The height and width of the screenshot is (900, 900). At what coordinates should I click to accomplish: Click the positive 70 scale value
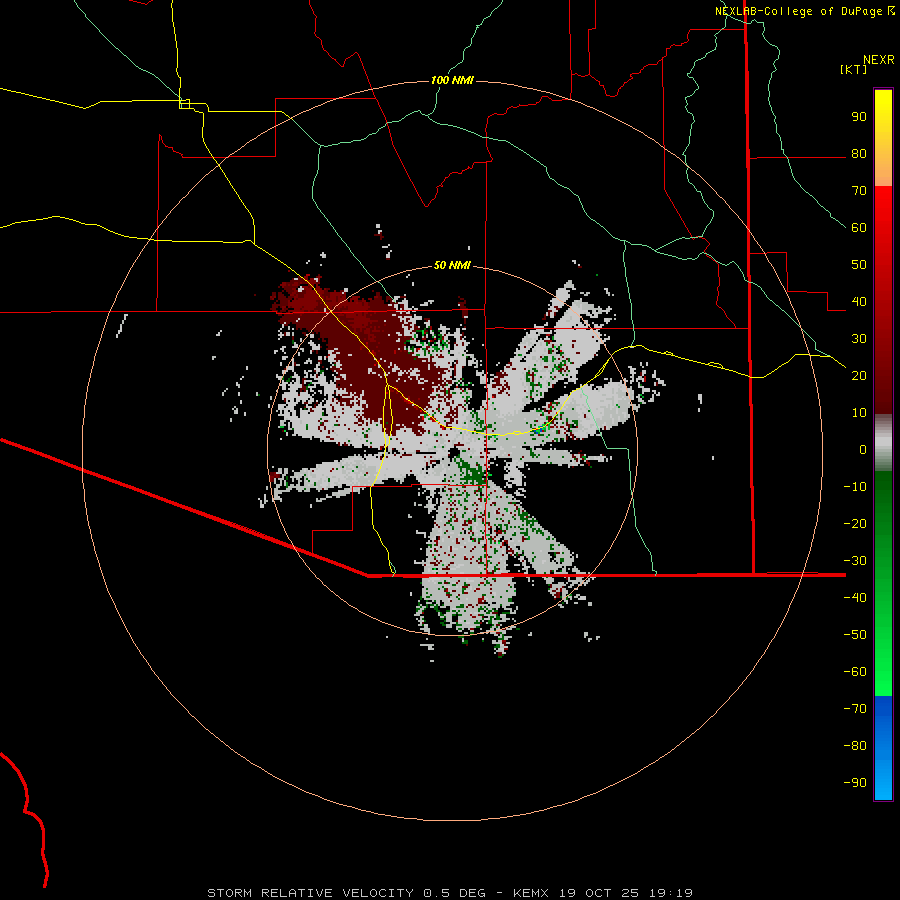(x=859, y=191)
